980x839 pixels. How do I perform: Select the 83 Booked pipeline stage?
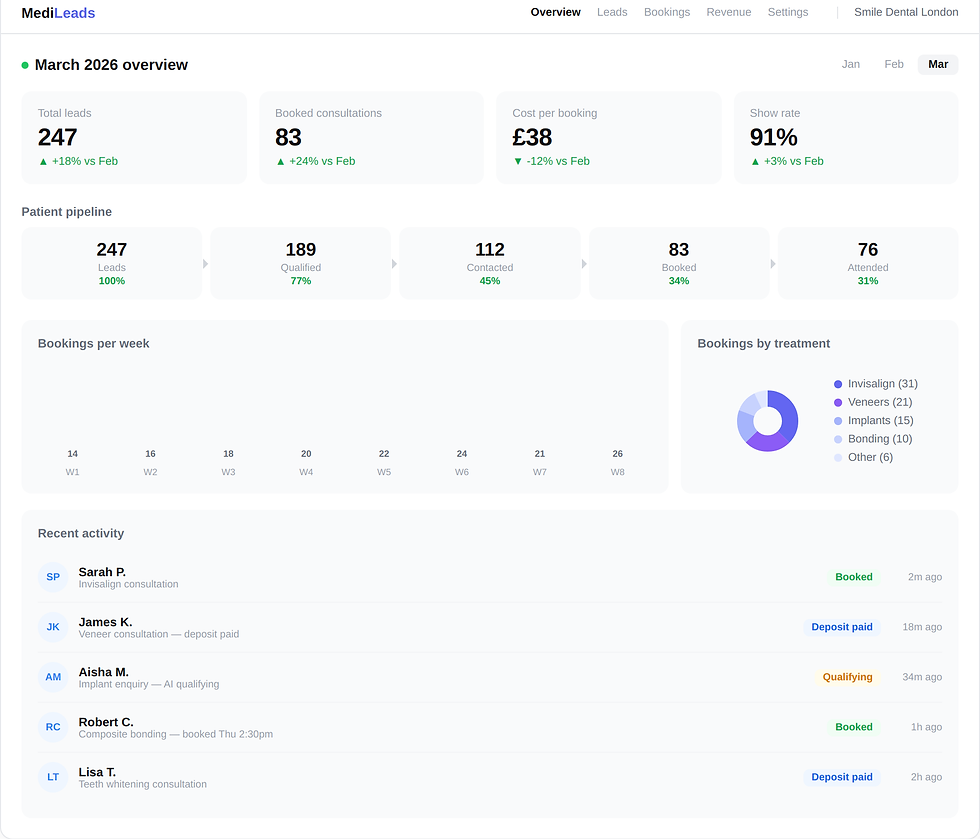pos(679,263)
